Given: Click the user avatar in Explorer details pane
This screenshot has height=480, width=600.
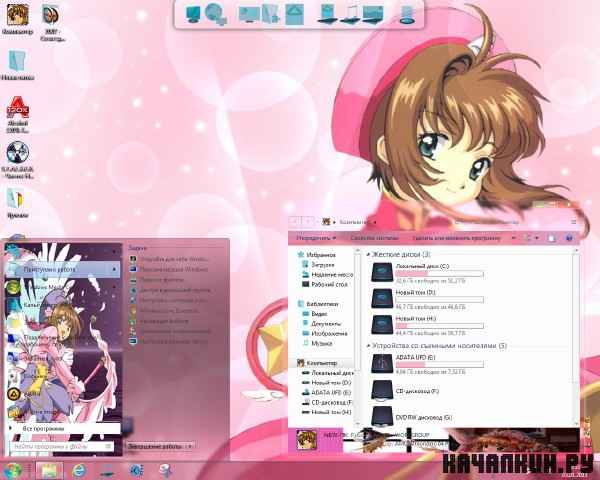Looking at the screenshot, I should coord(307,440).
